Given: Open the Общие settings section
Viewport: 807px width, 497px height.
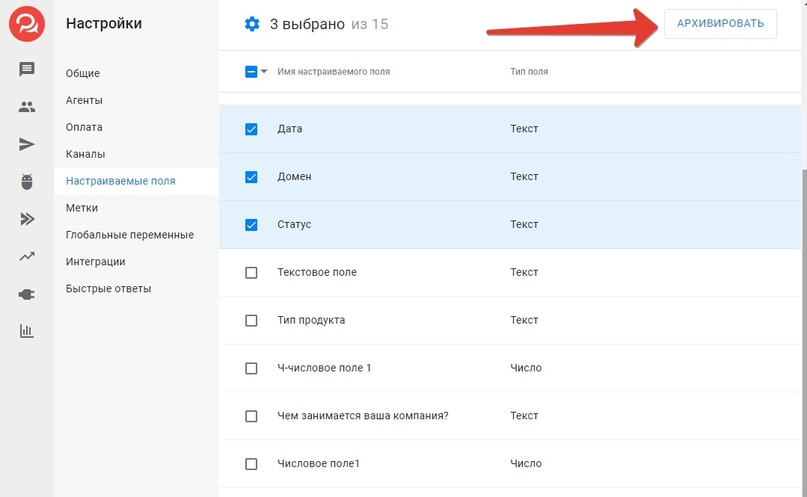Looking at the screenshot, I should (83, 74).
